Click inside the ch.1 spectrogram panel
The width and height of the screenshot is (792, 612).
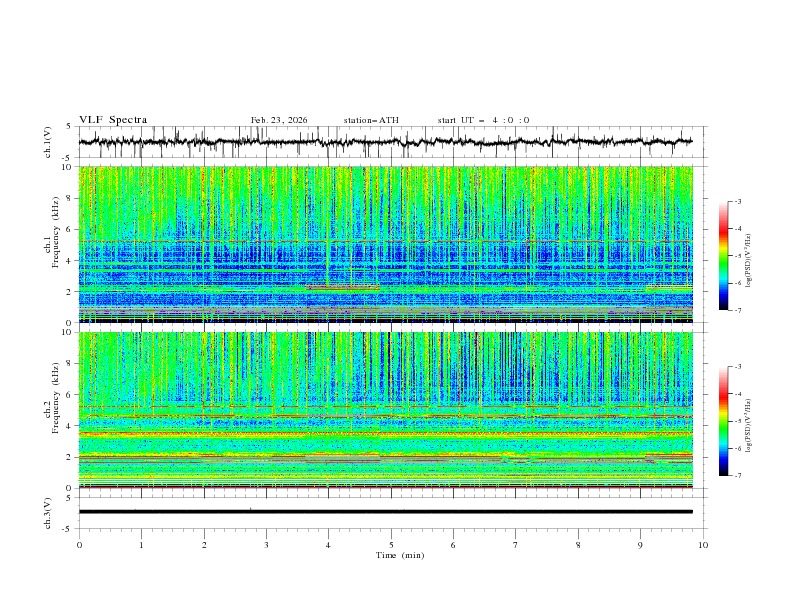click(x=385, y=244)
